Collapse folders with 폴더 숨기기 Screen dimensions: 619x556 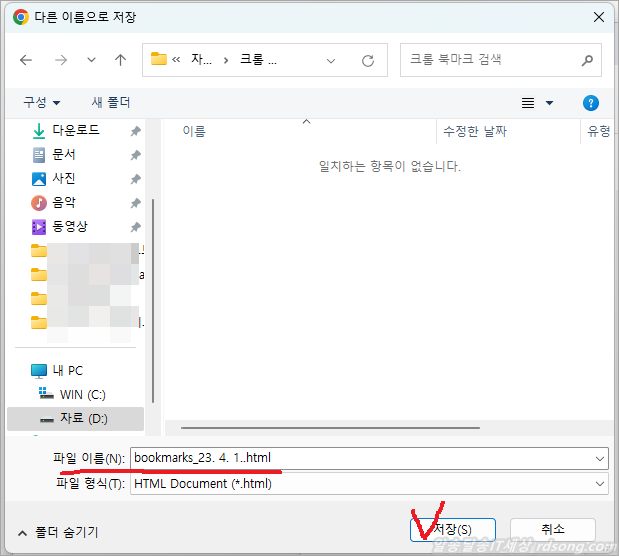pyautogui.click(x=58, y=532)
